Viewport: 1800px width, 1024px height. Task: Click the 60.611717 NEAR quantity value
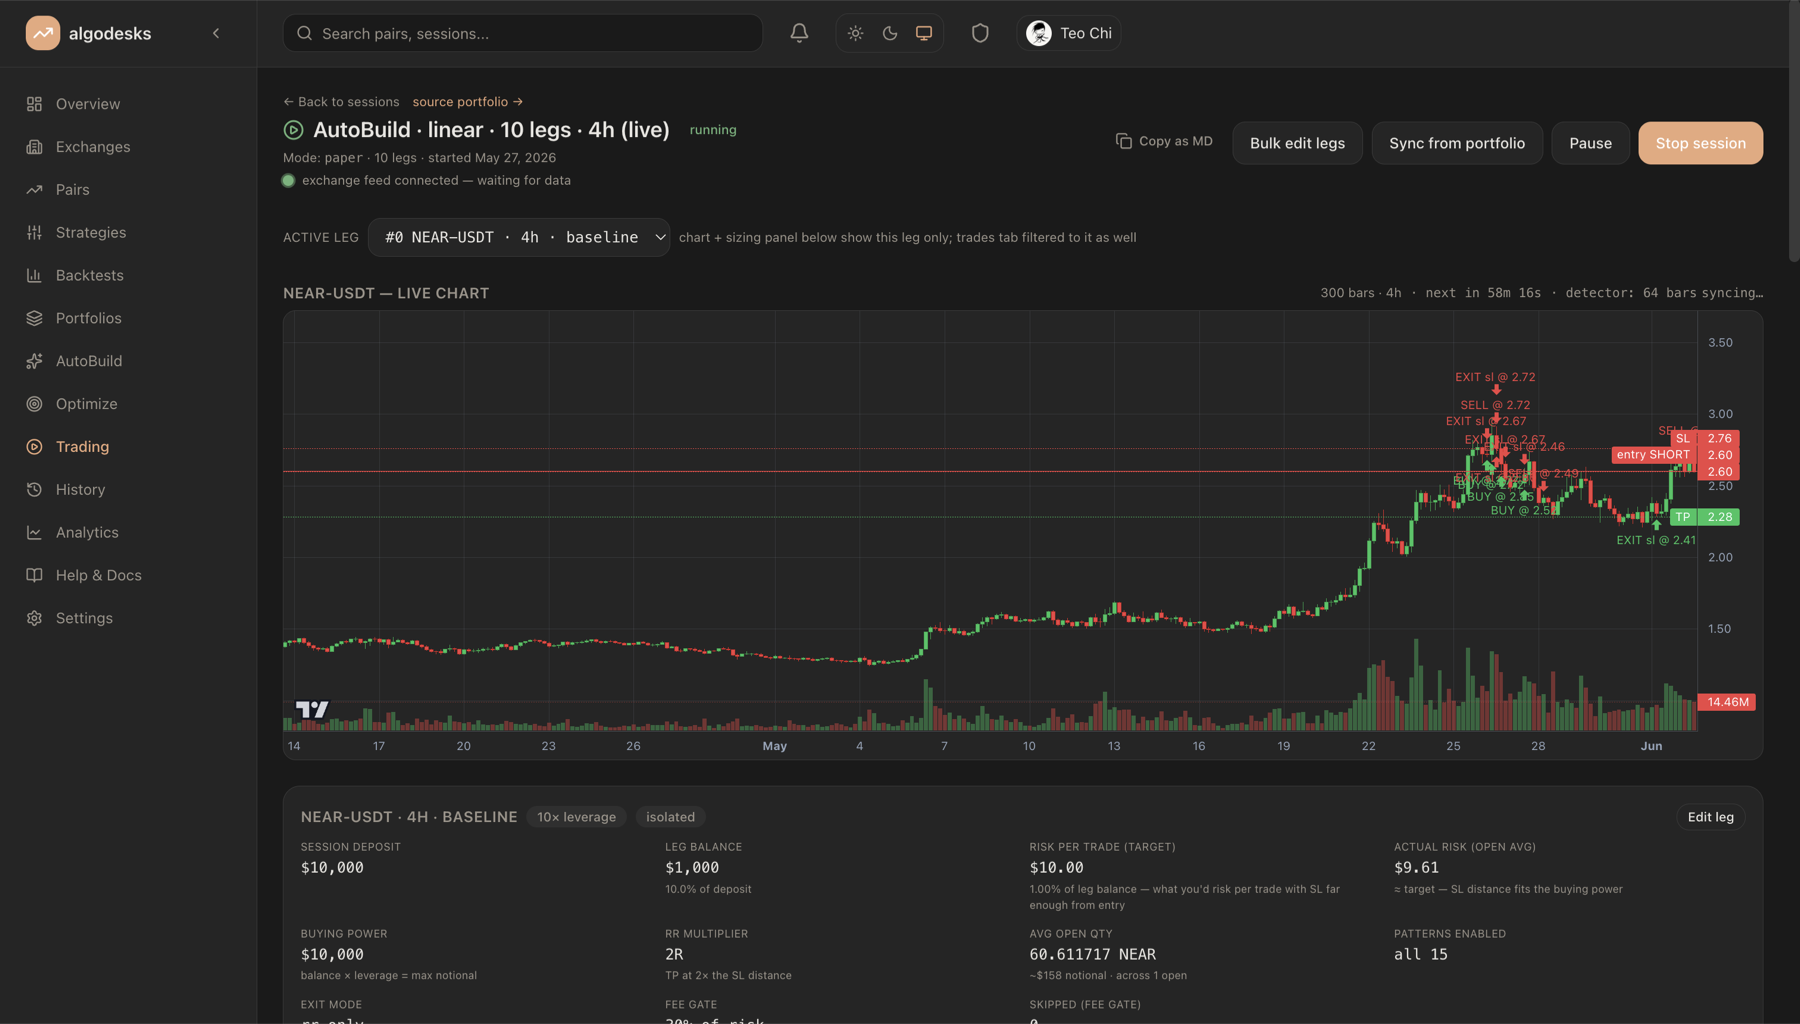coord(1092,955)
